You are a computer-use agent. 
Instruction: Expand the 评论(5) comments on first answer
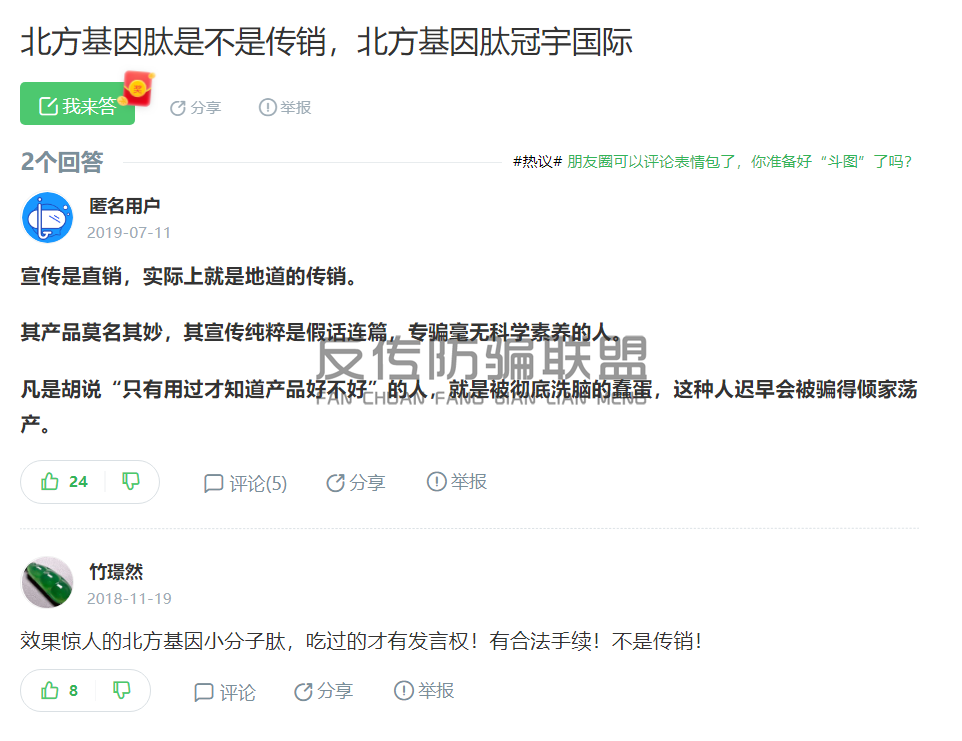click(245, 483)
